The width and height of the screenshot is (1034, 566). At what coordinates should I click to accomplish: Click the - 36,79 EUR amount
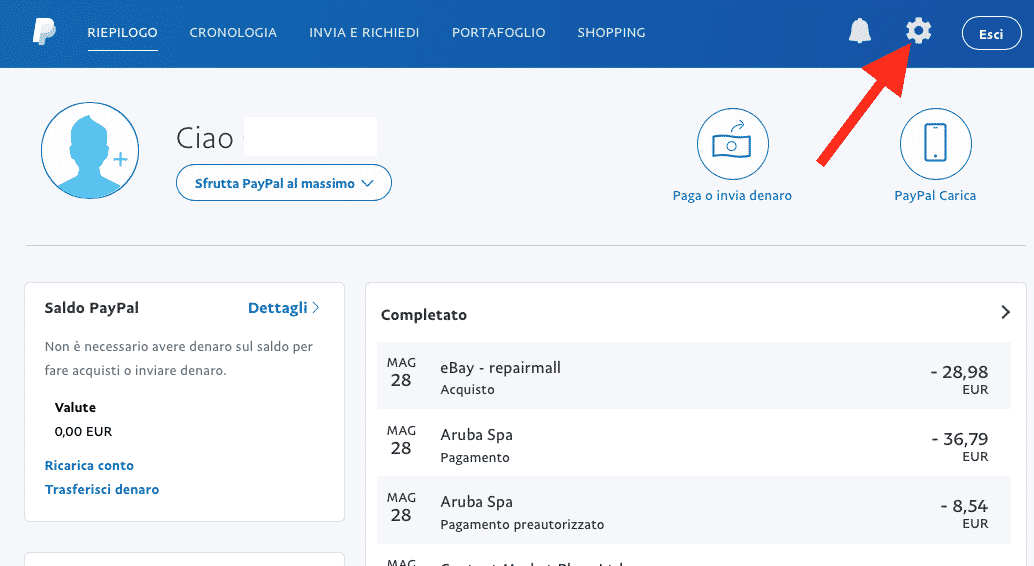point(959,447)
